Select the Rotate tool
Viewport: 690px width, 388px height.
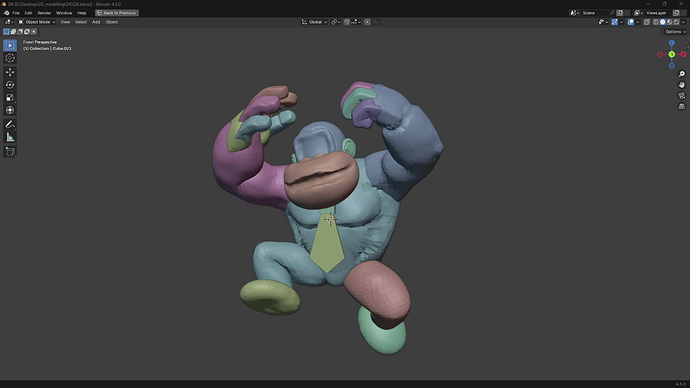click(10, 85)
